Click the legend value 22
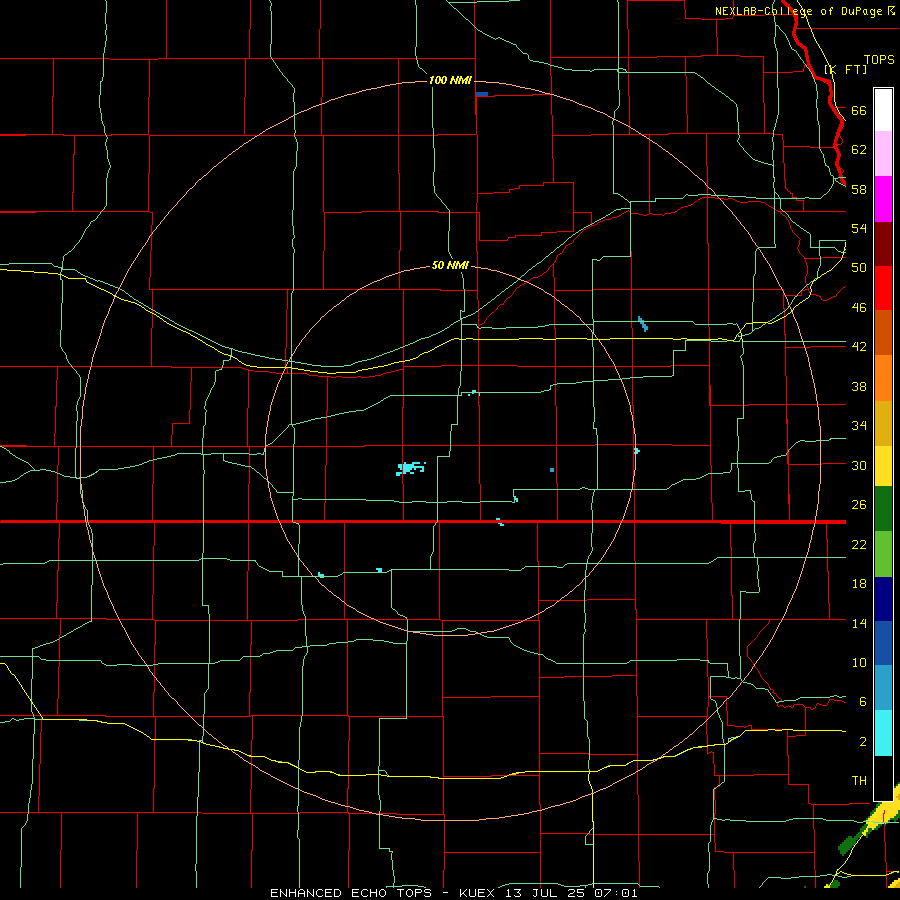900x900 pixels. (859, 544)
